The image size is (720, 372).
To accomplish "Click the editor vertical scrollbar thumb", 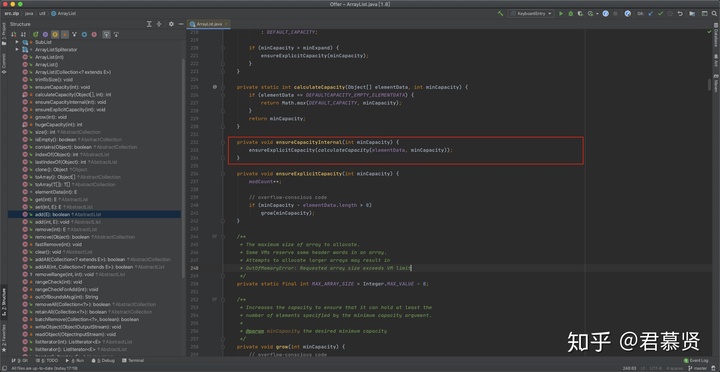I will 709,85.
